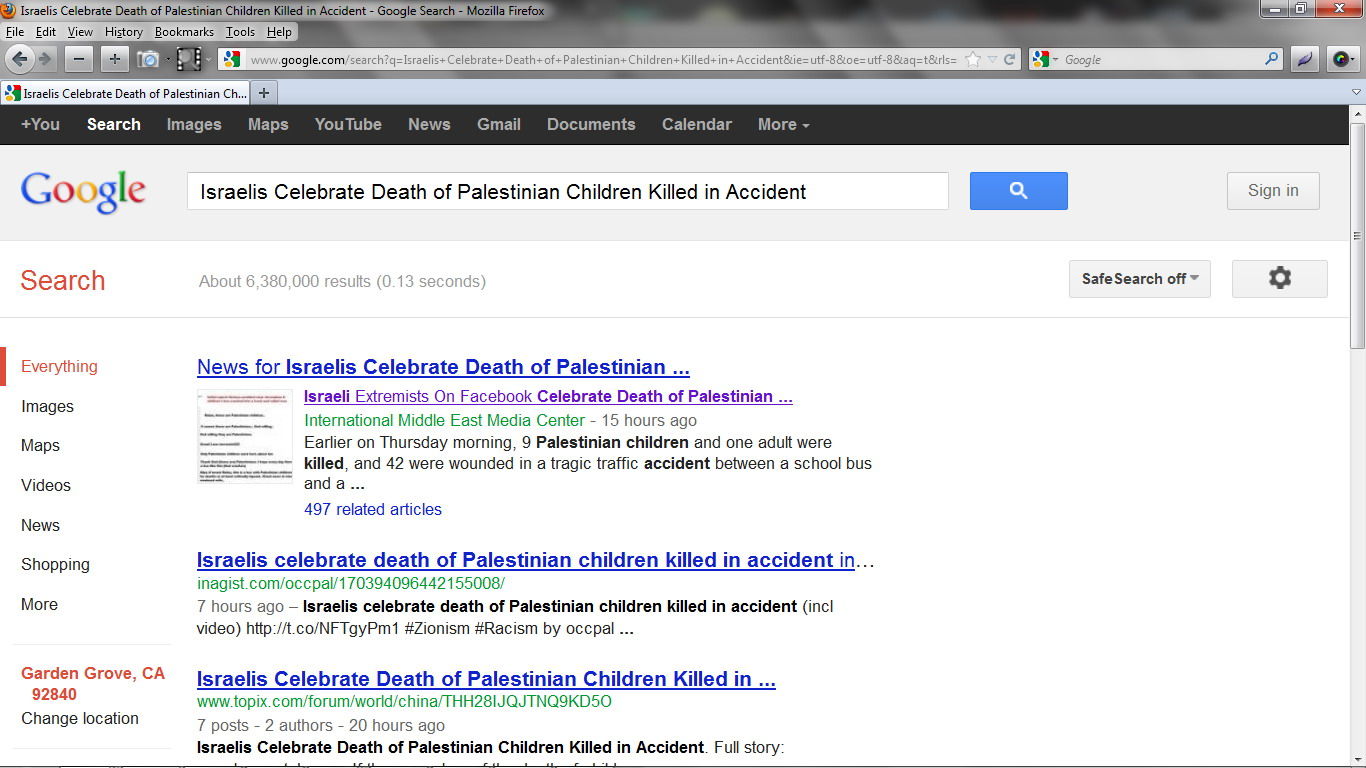Screen dimensions: 1366x768
Task: Filter results by News in sidebar
Action: coord(40,525)
